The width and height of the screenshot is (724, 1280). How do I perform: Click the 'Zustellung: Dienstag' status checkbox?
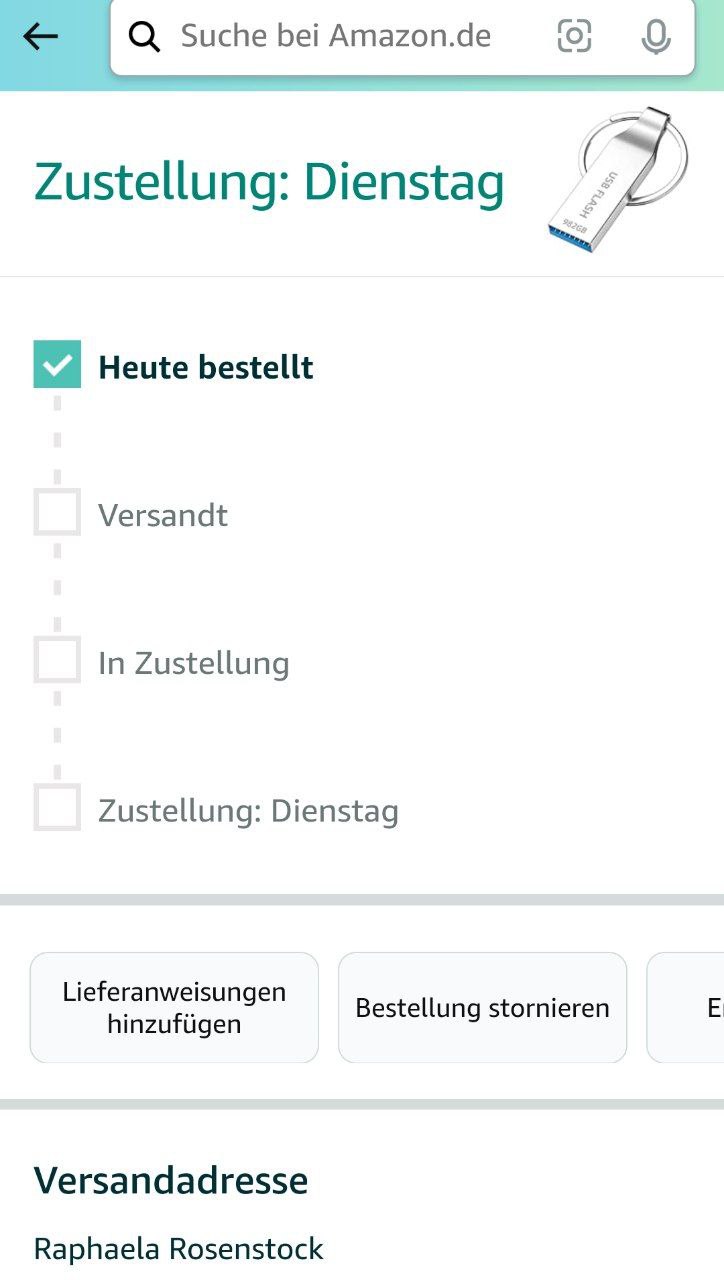[57, 807]
